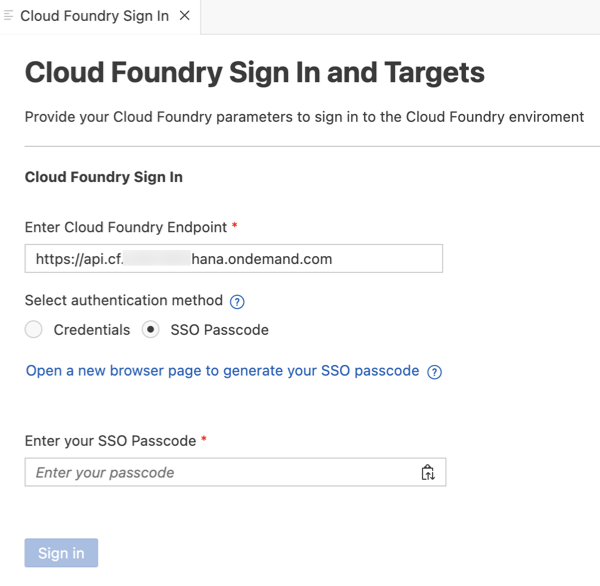Click the Cloud Foundry Sign In and Targets heading

[254, 73]
